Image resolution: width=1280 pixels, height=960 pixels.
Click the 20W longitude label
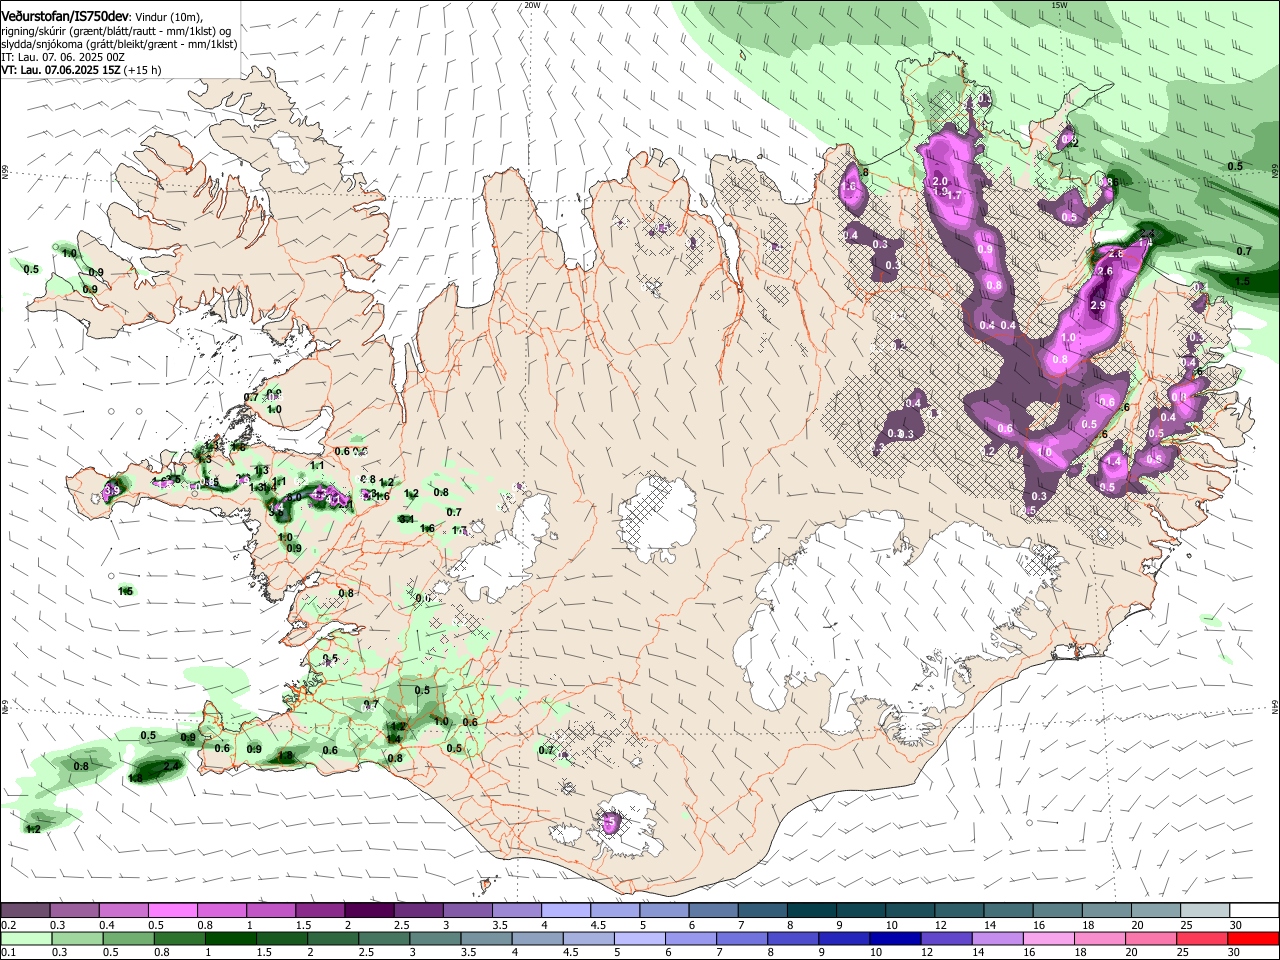tap(532, 5)
